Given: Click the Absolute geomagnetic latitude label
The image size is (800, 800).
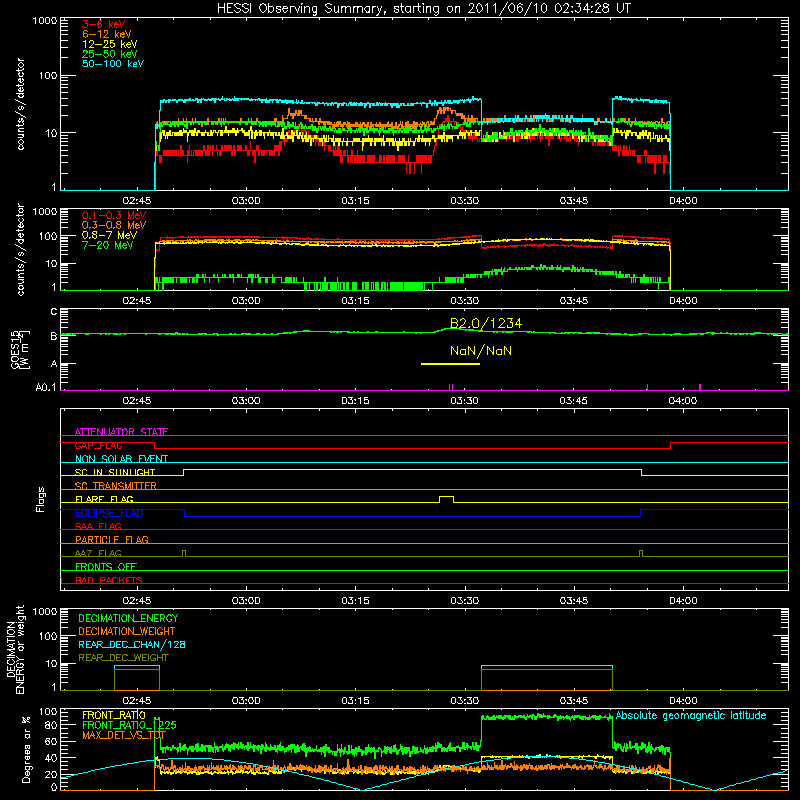Looking at the screenshot, I should (x=691, y=715).
